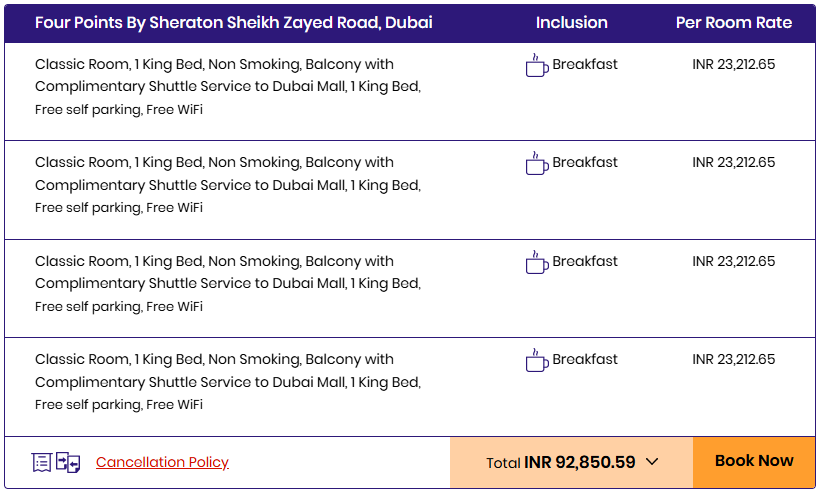Click the Inclusion column header
Viewport: 820px width, 492px height.
point(572,22)
